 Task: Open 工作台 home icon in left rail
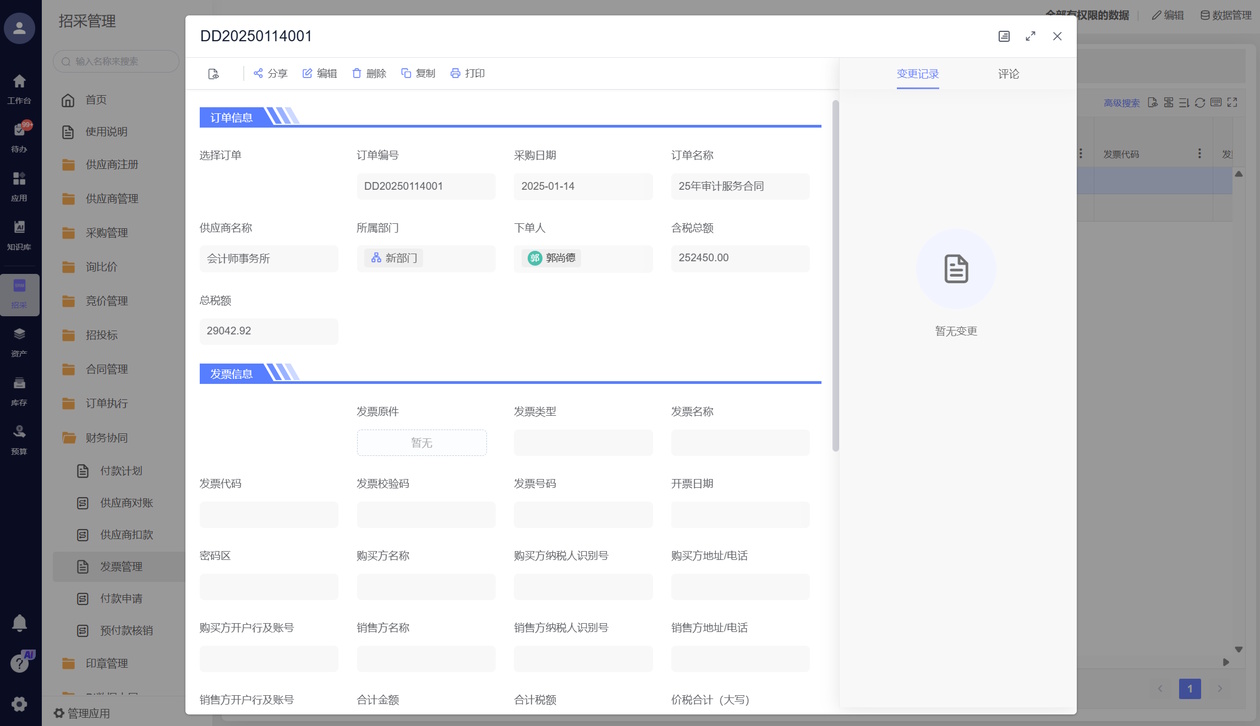tap(19, 87)
